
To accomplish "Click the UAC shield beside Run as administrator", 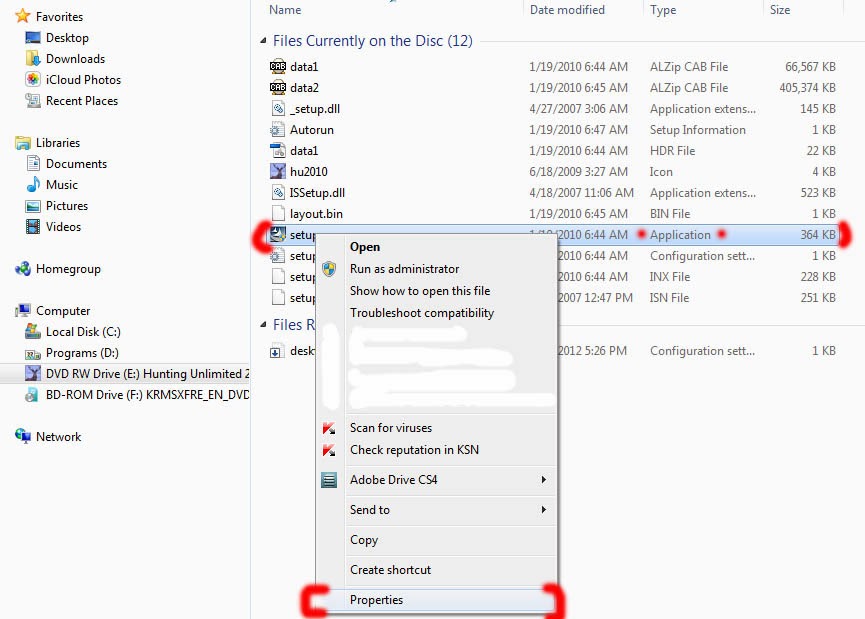I will (x=328, y=268).
